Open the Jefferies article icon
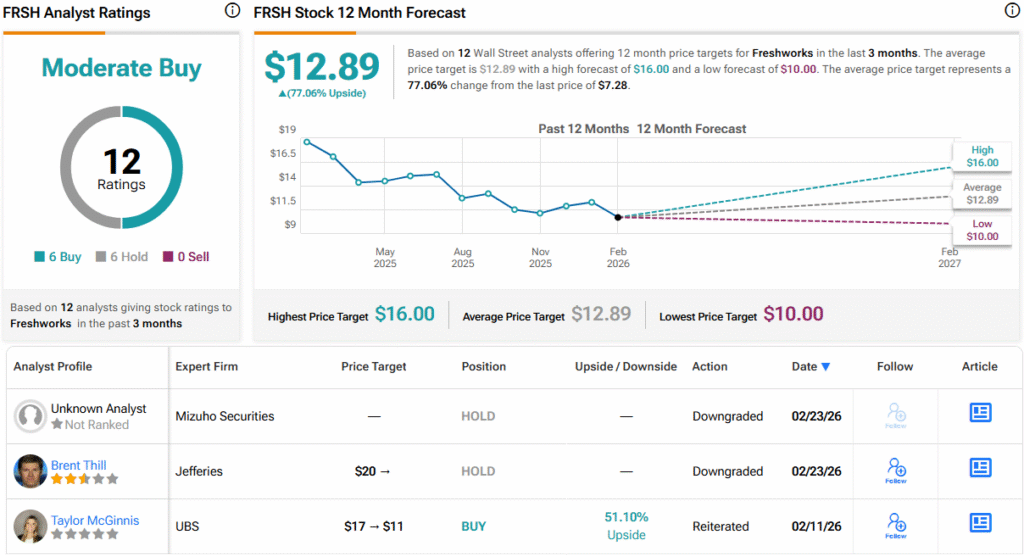1024x557 pixels. (x=980, y=468)
